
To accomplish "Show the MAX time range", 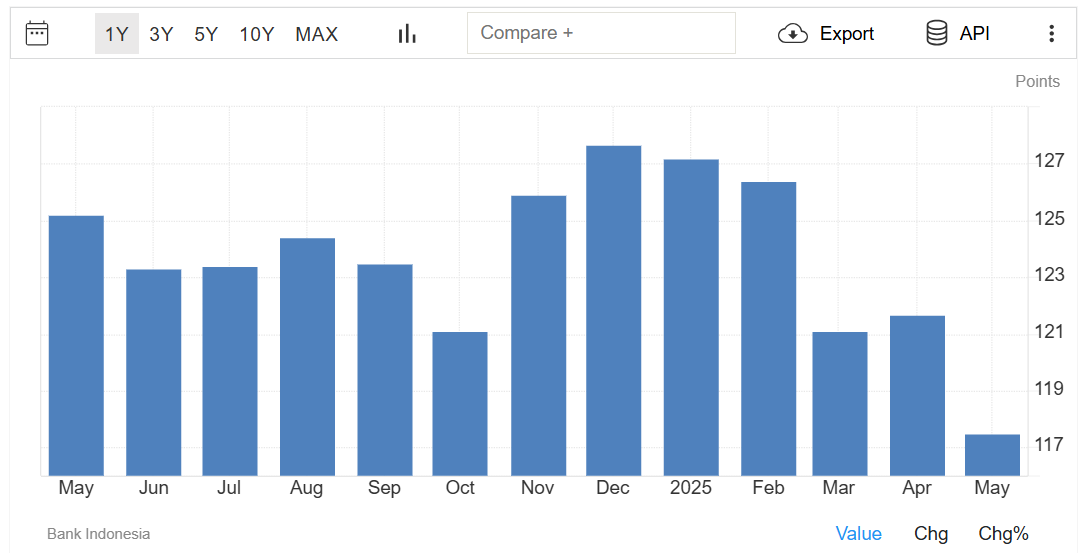I will (316, 34).
